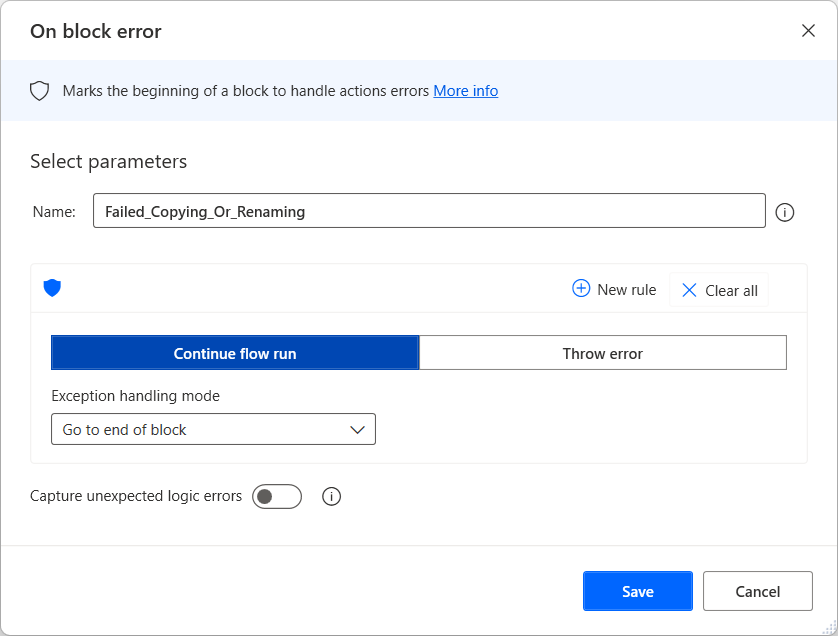838x636 pixels.
Task: Click the dropdown chevron on Go to end of block
Action: [358, 429]
